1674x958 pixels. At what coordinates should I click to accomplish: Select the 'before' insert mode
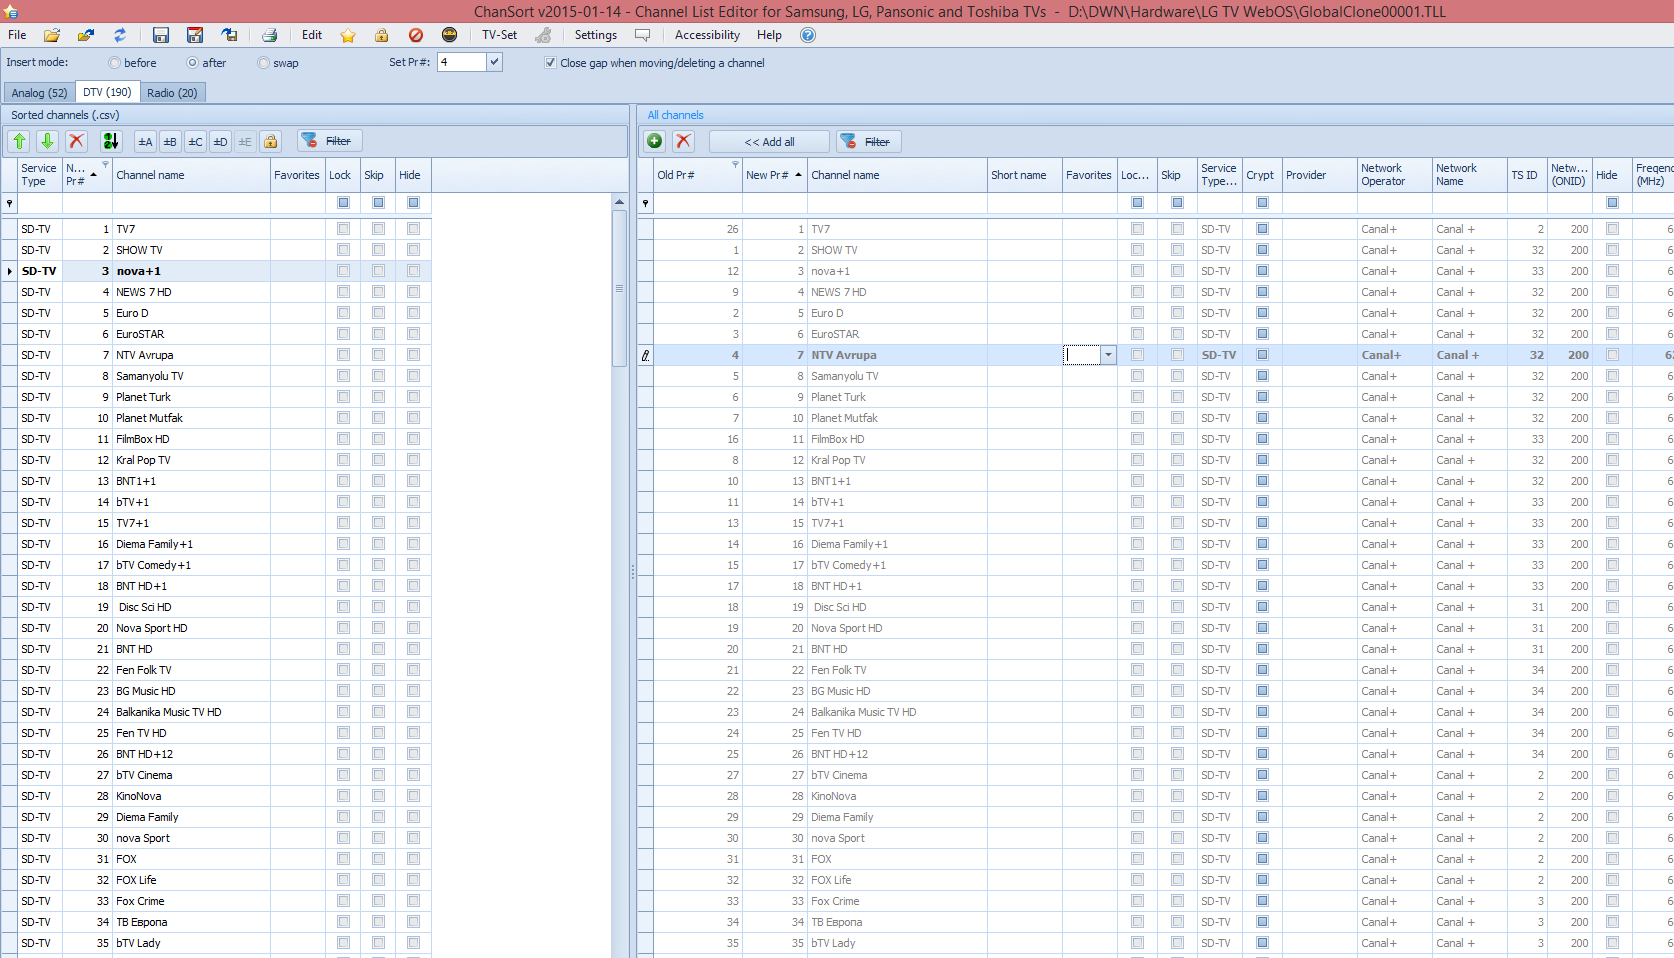[115, 63]
